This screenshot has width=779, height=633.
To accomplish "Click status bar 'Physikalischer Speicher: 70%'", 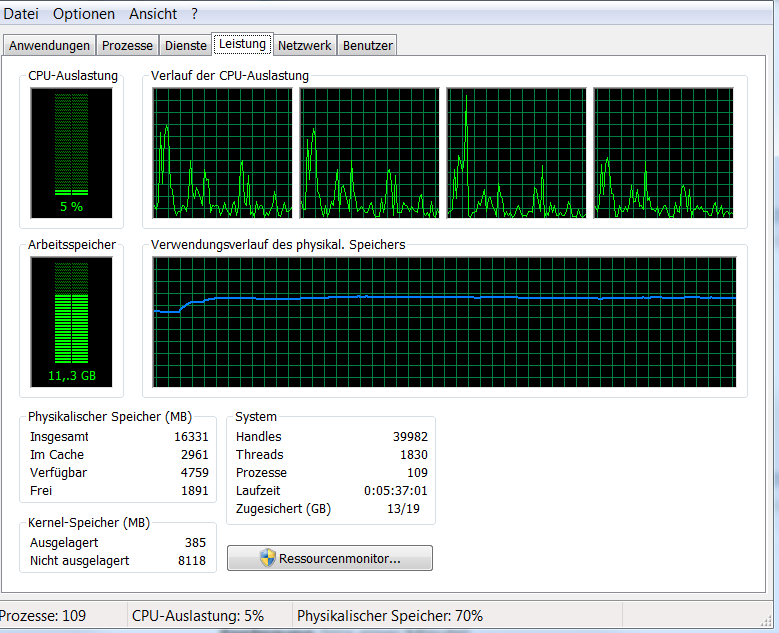I will [x=390, y=616].
